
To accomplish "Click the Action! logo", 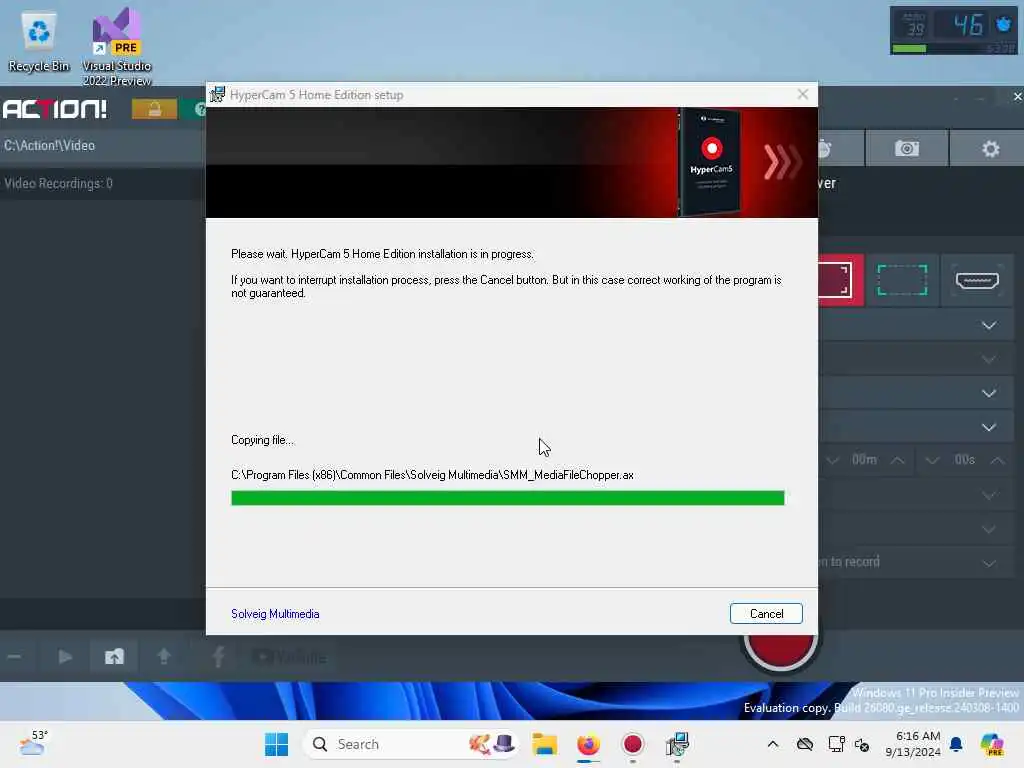I will [55, 109].
